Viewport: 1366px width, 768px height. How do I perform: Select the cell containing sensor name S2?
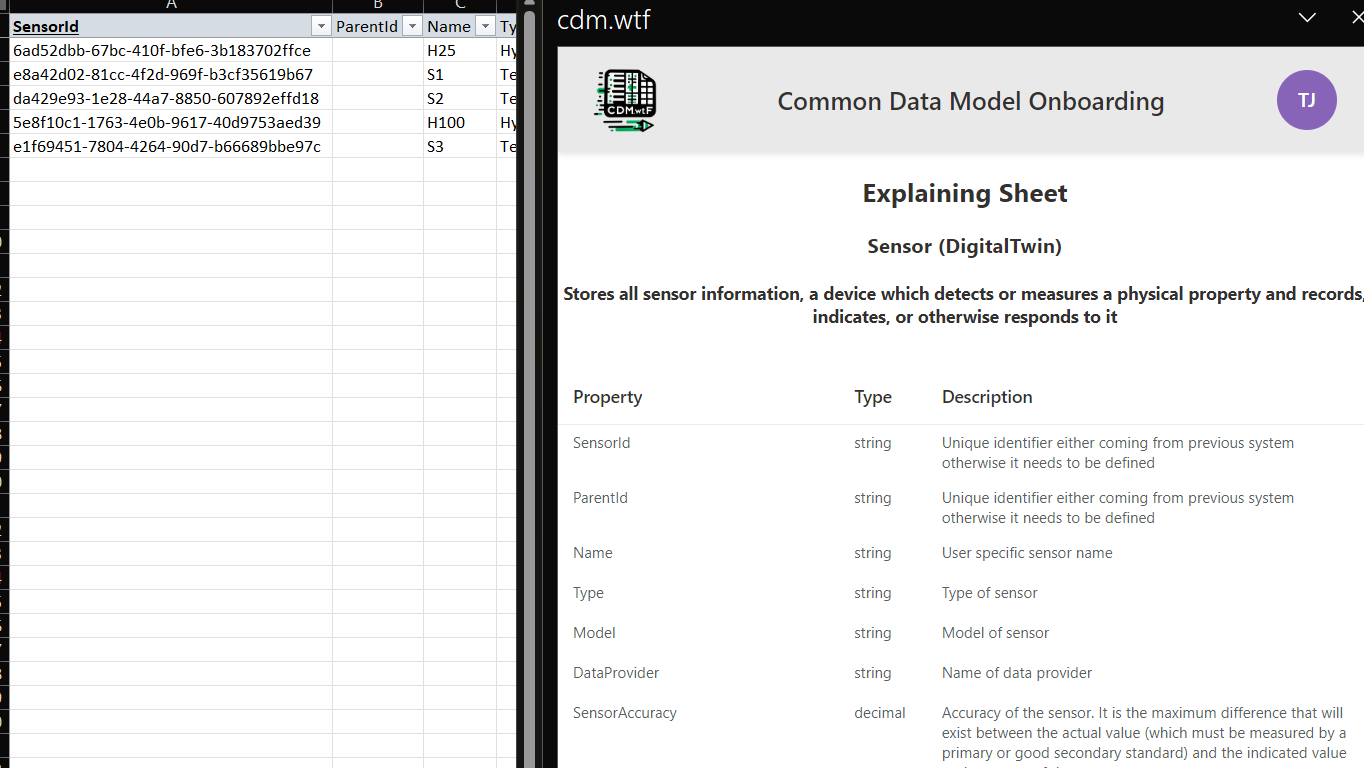point(459,99)
